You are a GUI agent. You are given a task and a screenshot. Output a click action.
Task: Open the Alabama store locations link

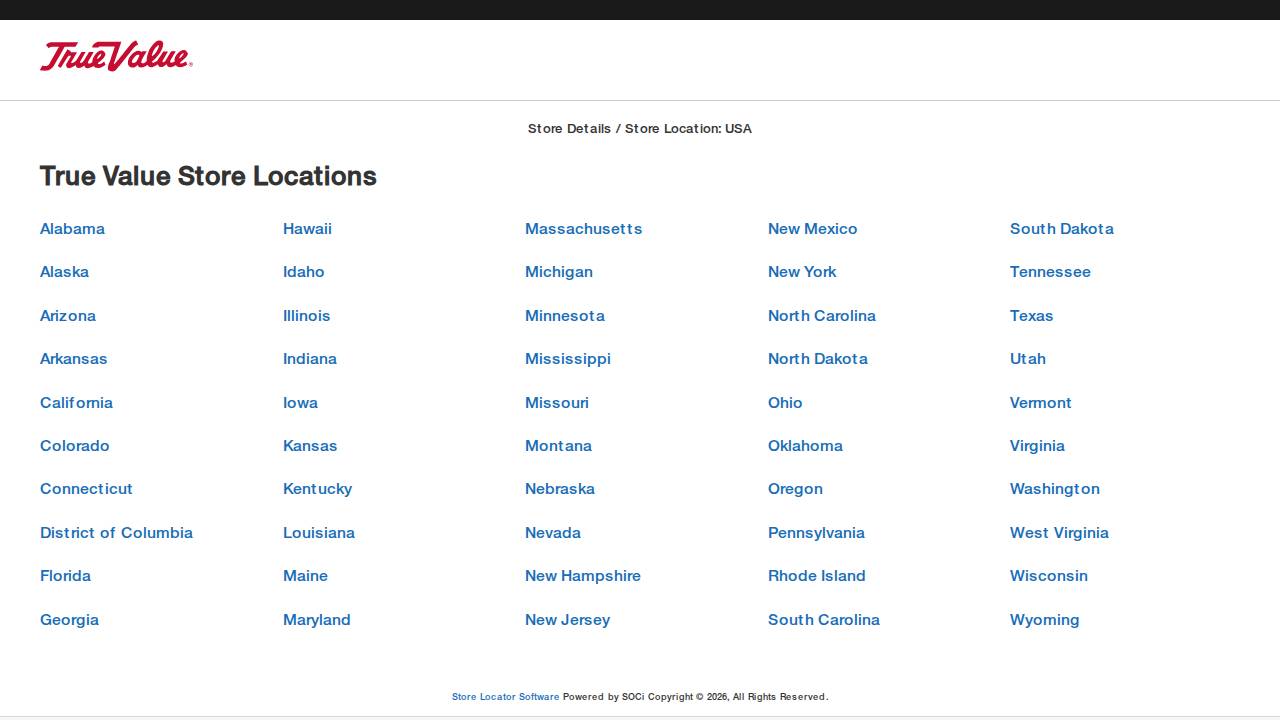(72, 228)
